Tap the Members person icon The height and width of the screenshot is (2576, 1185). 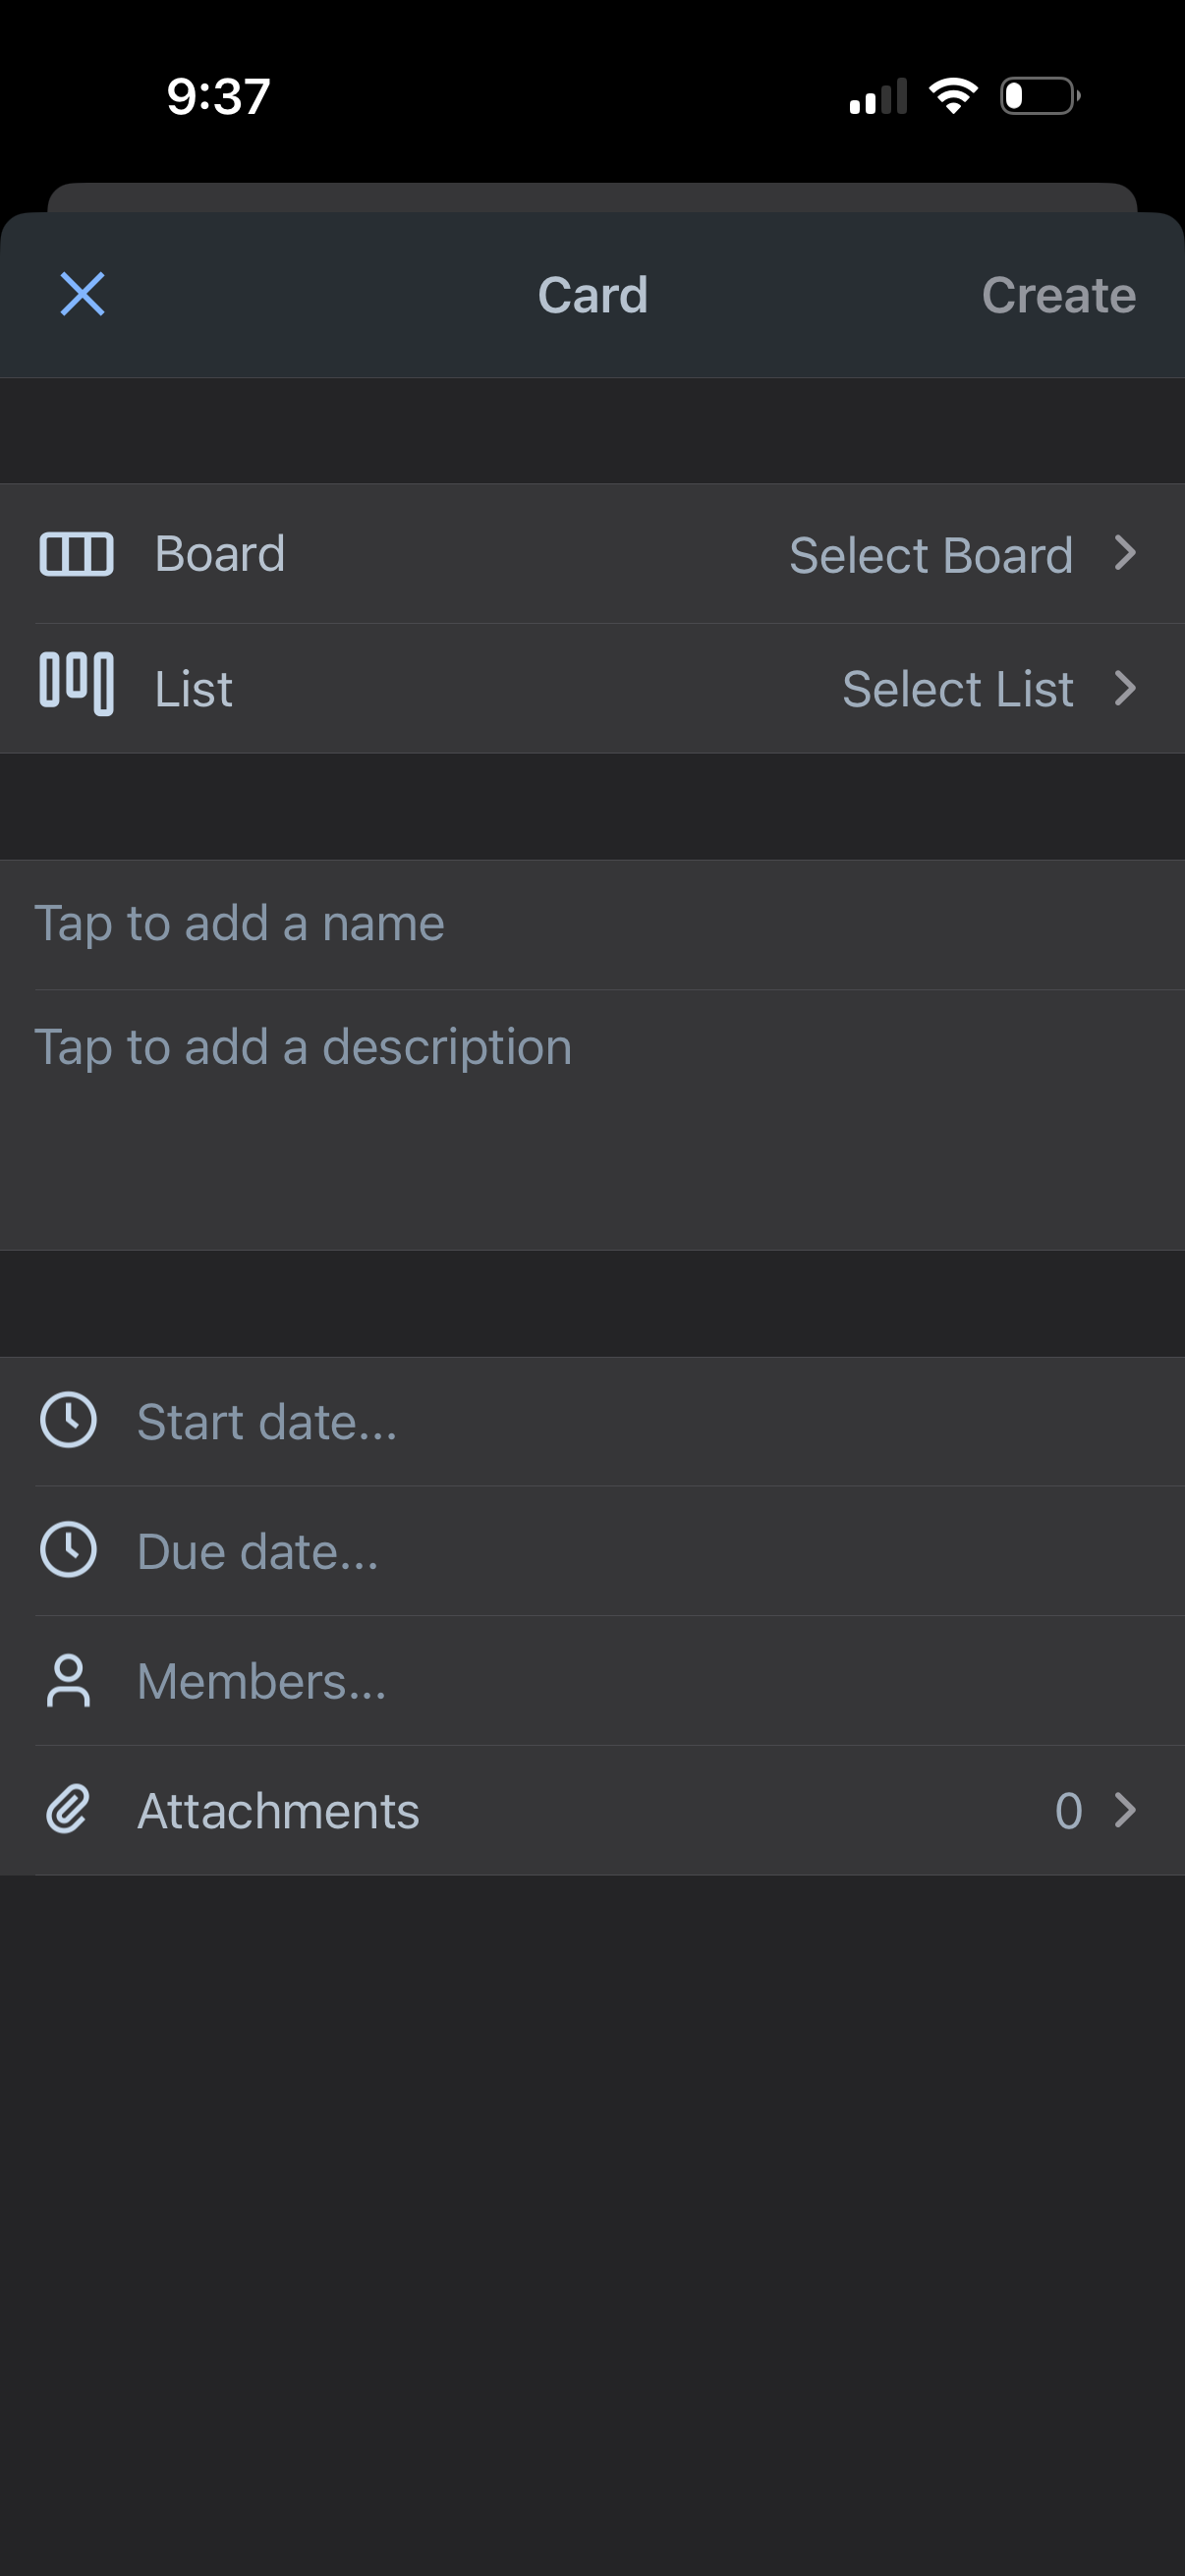(x=68, y=1680)
